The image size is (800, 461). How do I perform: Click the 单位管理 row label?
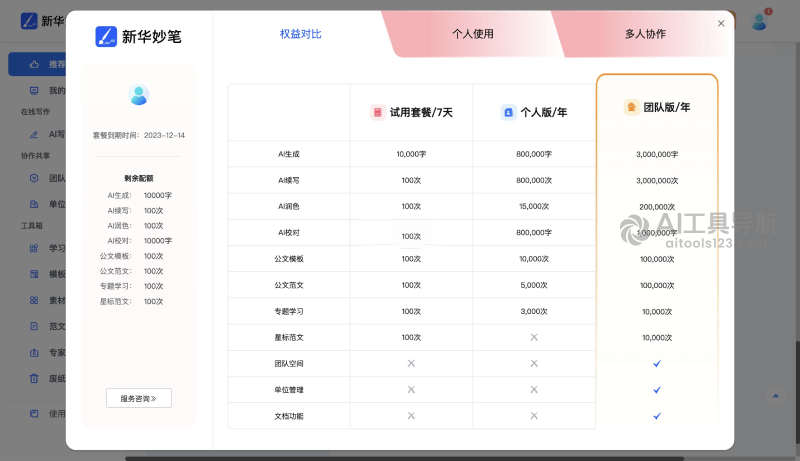point(289,390)
